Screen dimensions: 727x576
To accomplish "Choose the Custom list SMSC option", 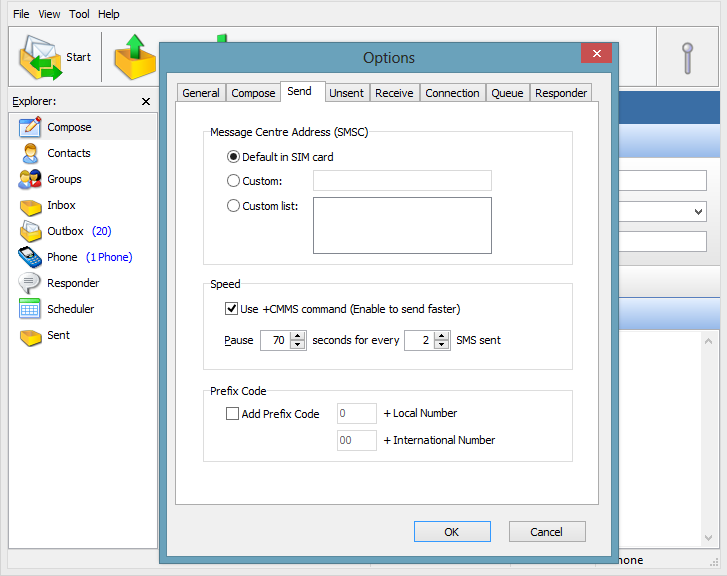I will (x=234, y=206).
